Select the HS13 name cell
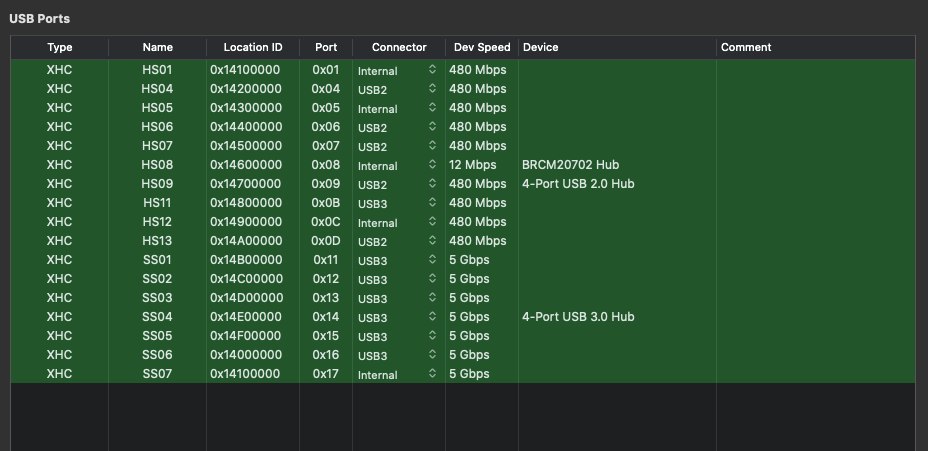 [157, 240]
